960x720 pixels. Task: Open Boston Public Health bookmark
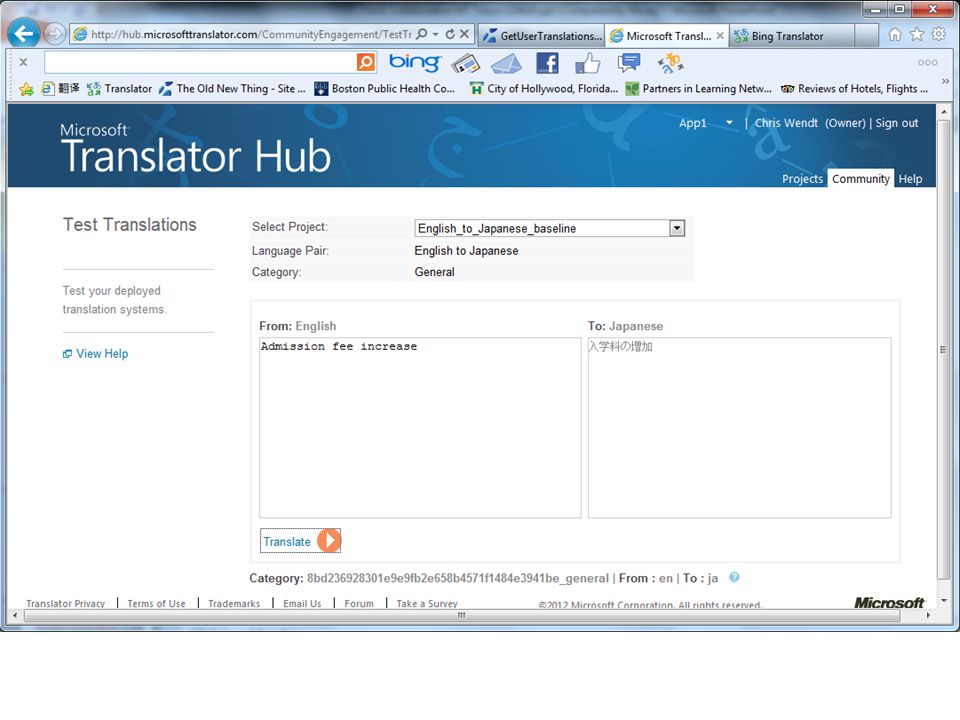[384, 89]
